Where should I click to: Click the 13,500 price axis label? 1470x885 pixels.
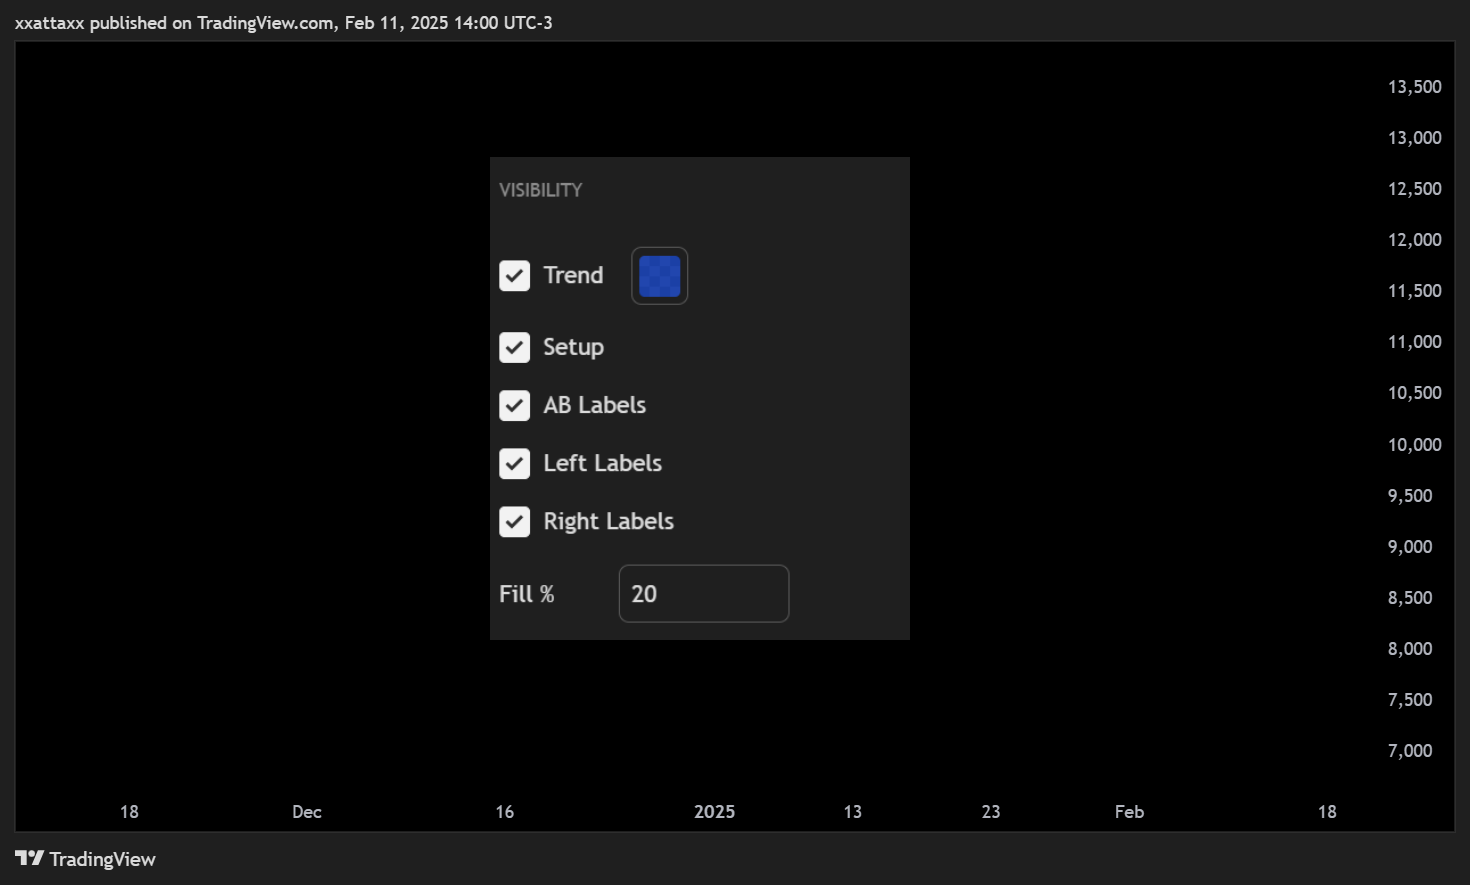[1414, 87]
